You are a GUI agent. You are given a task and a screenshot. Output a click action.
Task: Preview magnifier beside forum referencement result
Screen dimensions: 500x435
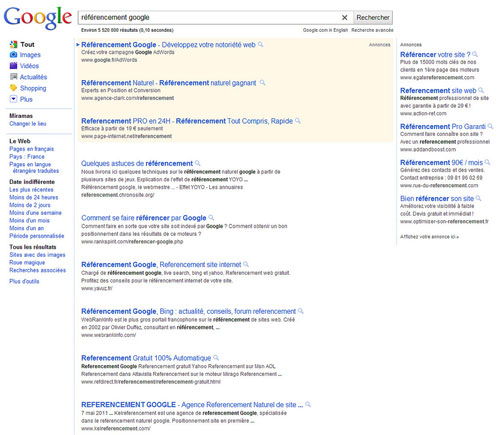click(x=300, y=311)
